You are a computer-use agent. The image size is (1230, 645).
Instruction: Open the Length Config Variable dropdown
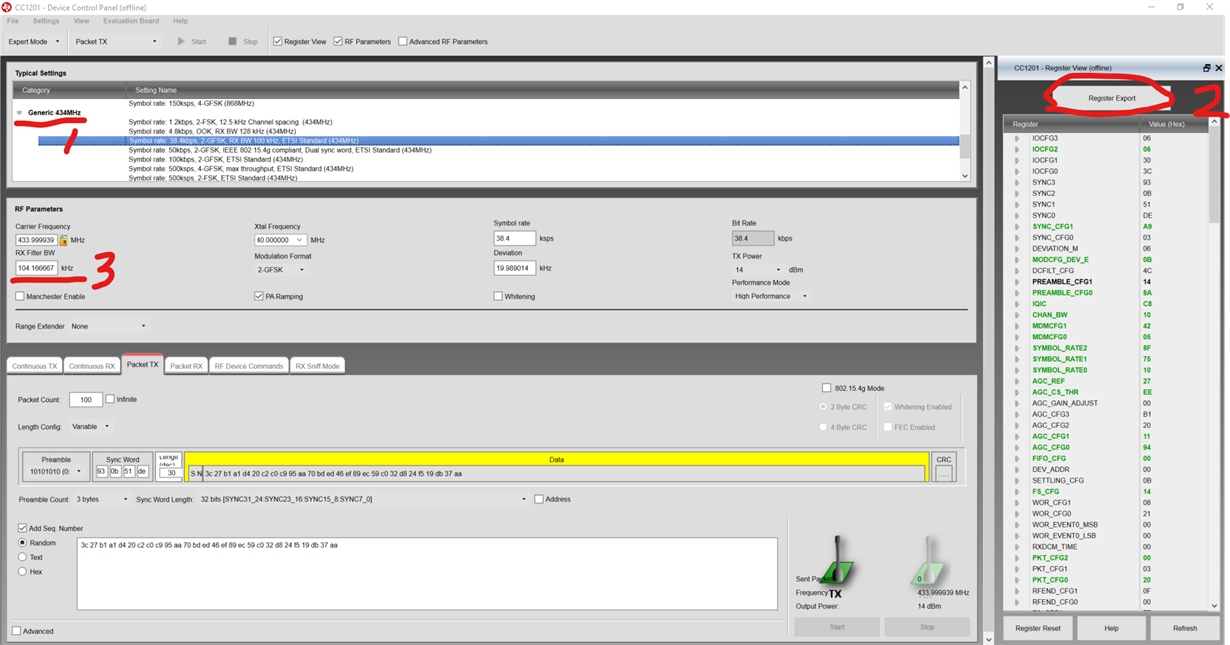(x=90, y=426)
